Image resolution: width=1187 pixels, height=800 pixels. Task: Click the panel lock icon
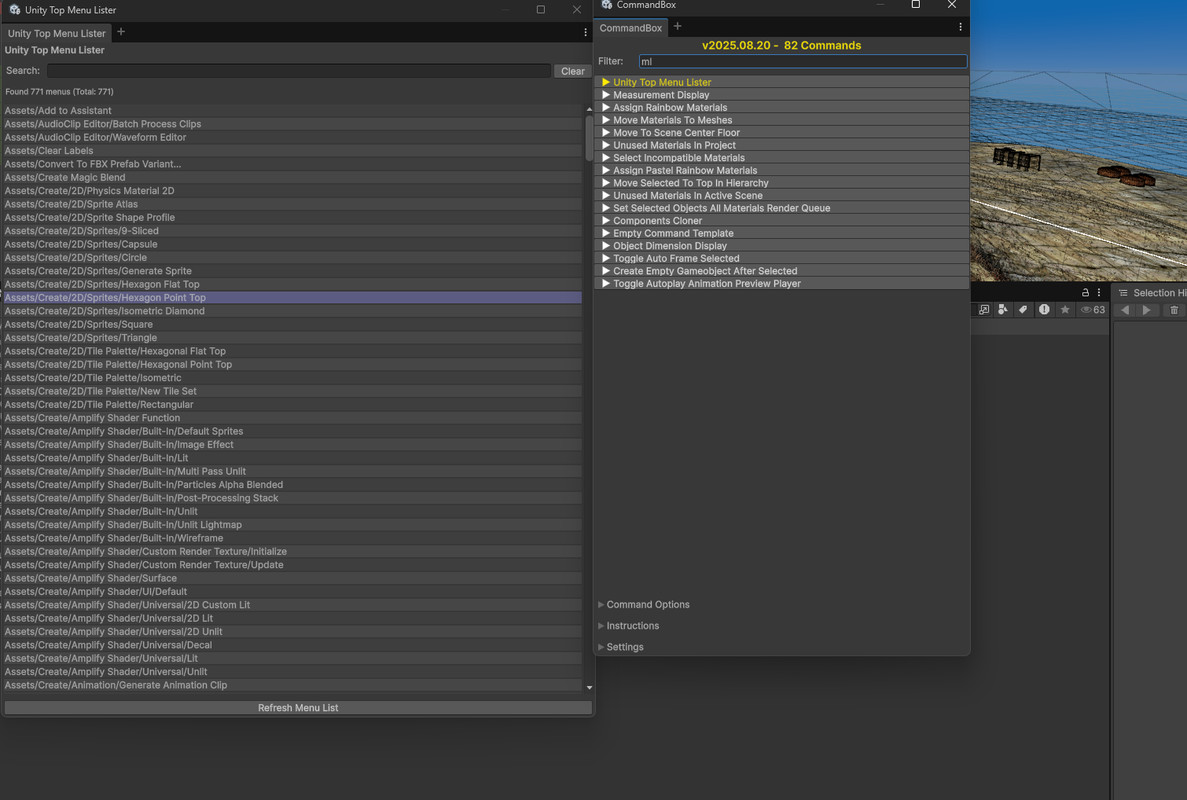point(1085,292)
